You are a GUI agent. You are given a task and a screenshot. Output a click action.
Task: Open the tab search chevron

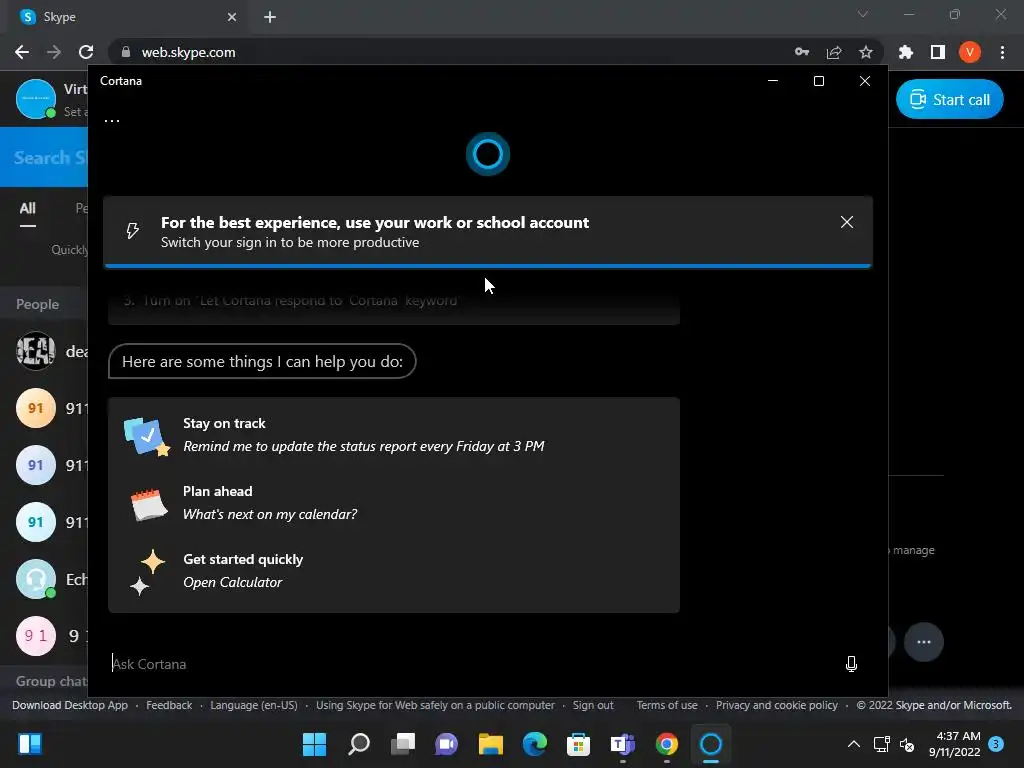click(863, 14)
